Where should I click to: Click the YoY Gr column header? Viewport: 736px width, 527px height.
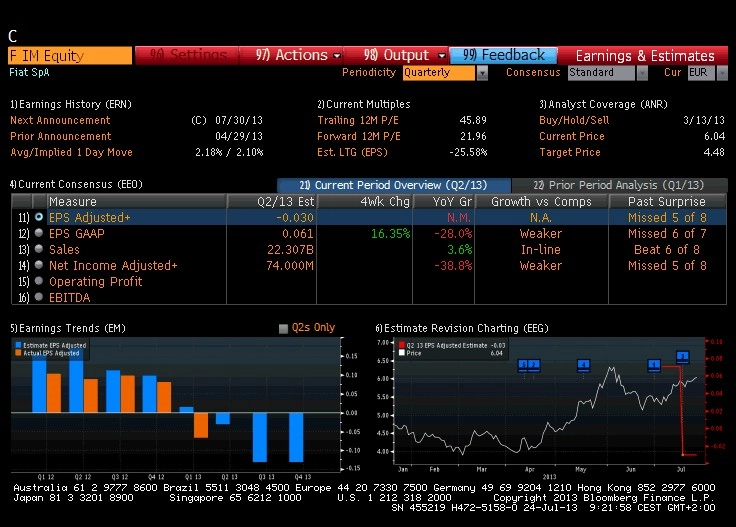(x=444, y=201)
